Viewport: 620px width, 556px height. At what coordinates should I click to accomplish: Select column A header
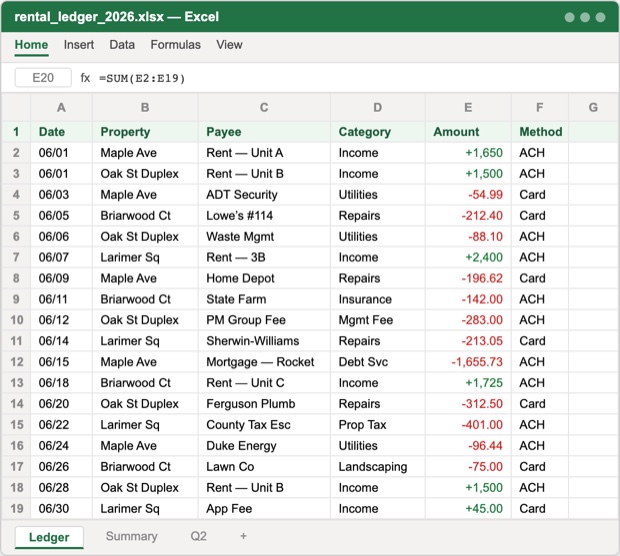(x=61, y=107)
